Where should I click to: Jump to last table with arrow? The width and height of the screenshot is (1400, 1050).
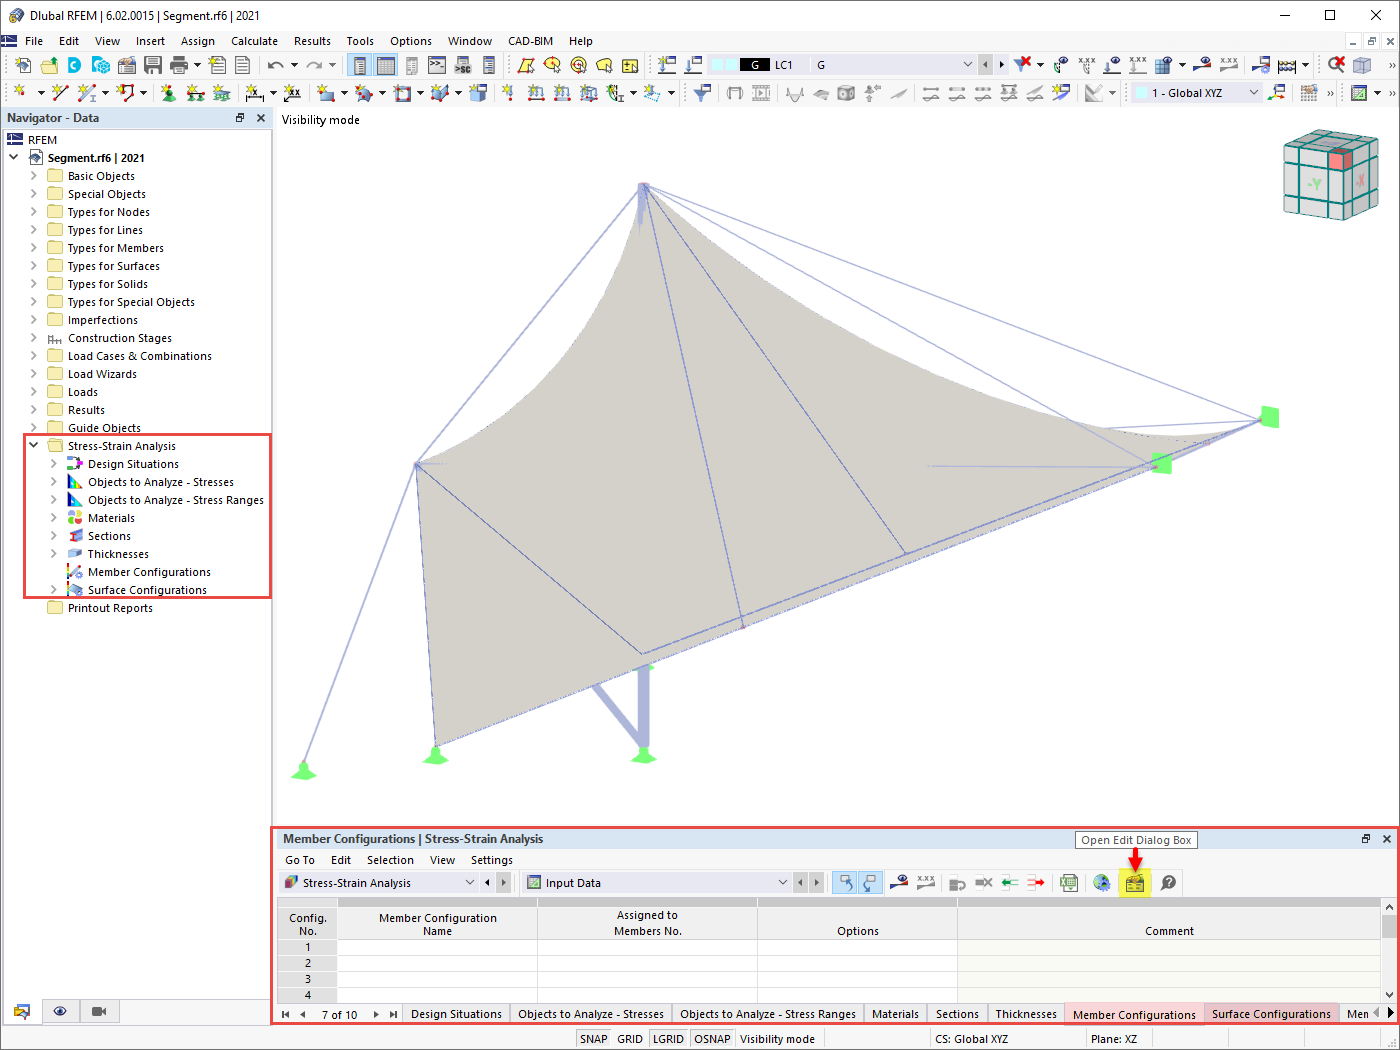[x=393, y=1014]
